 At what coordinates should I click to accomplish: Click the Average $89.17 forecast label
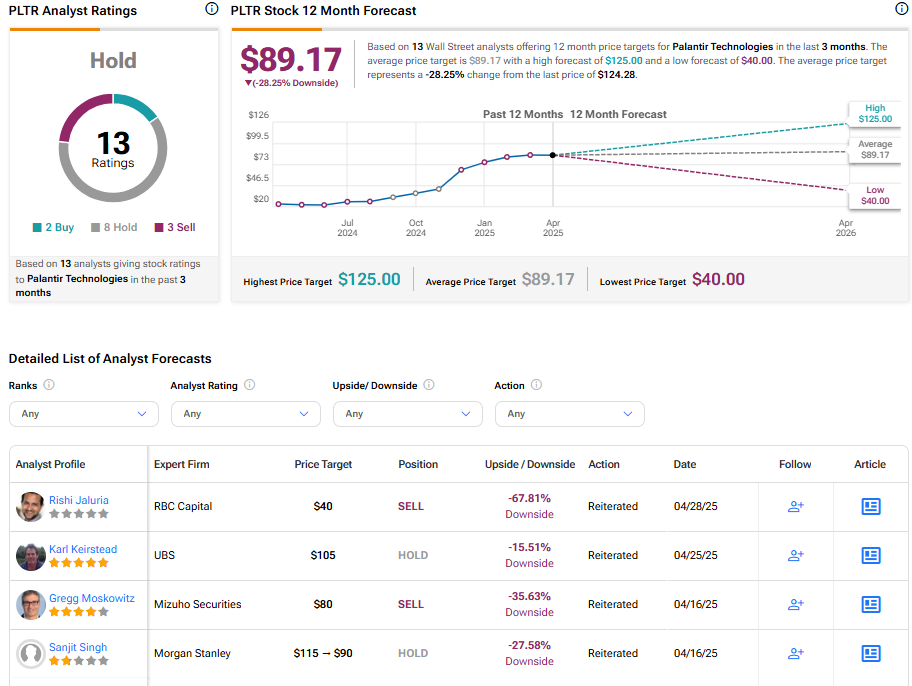click(875, 149)
